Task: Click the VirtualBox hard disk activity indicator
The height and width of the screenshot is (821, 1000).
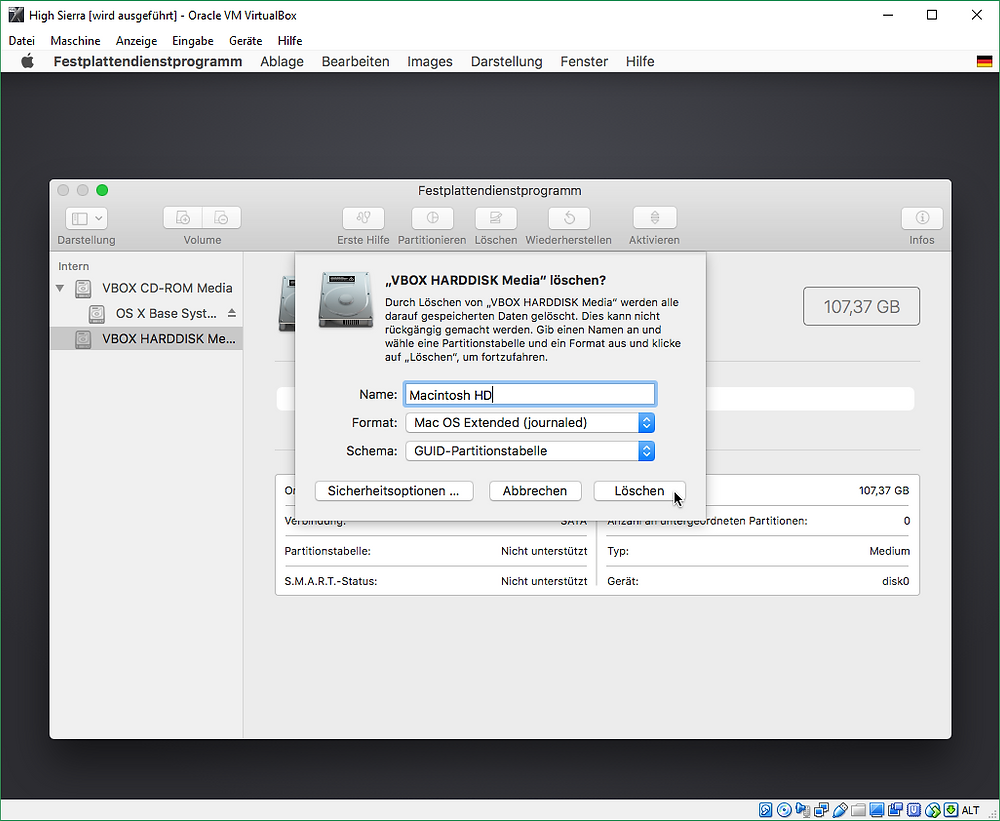Action: (x=766, y=810)
